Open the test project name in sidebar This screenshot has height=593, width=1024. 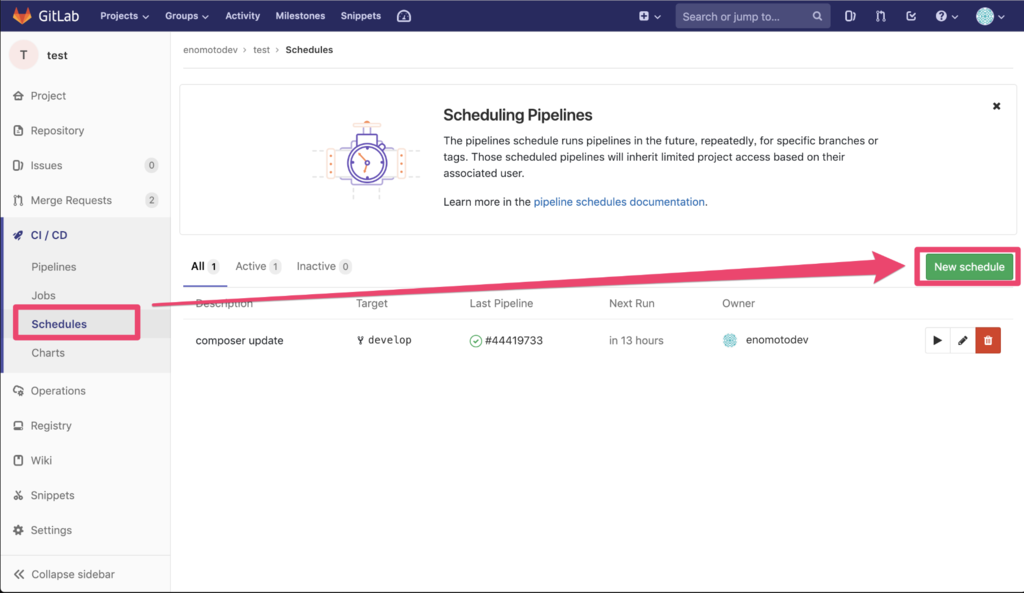pos(57,56)
